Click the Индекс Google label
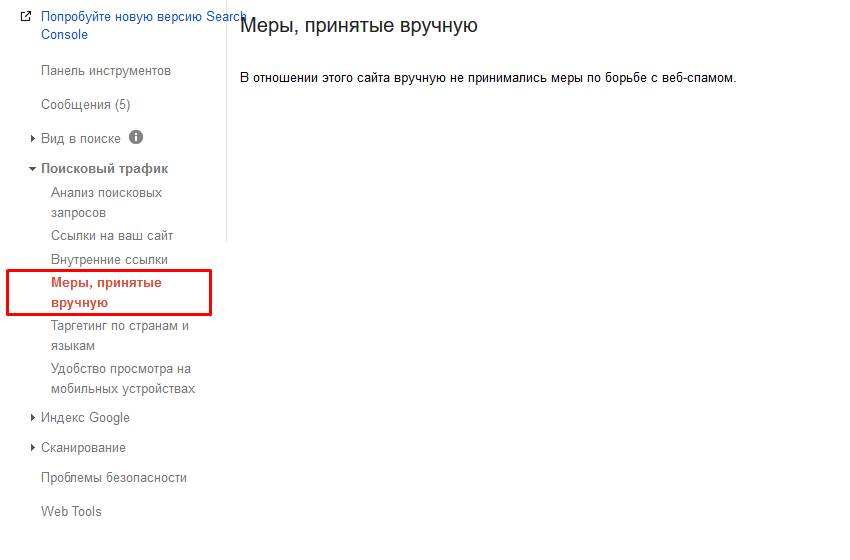Screen dimensions: 850x560 point(85,418)
